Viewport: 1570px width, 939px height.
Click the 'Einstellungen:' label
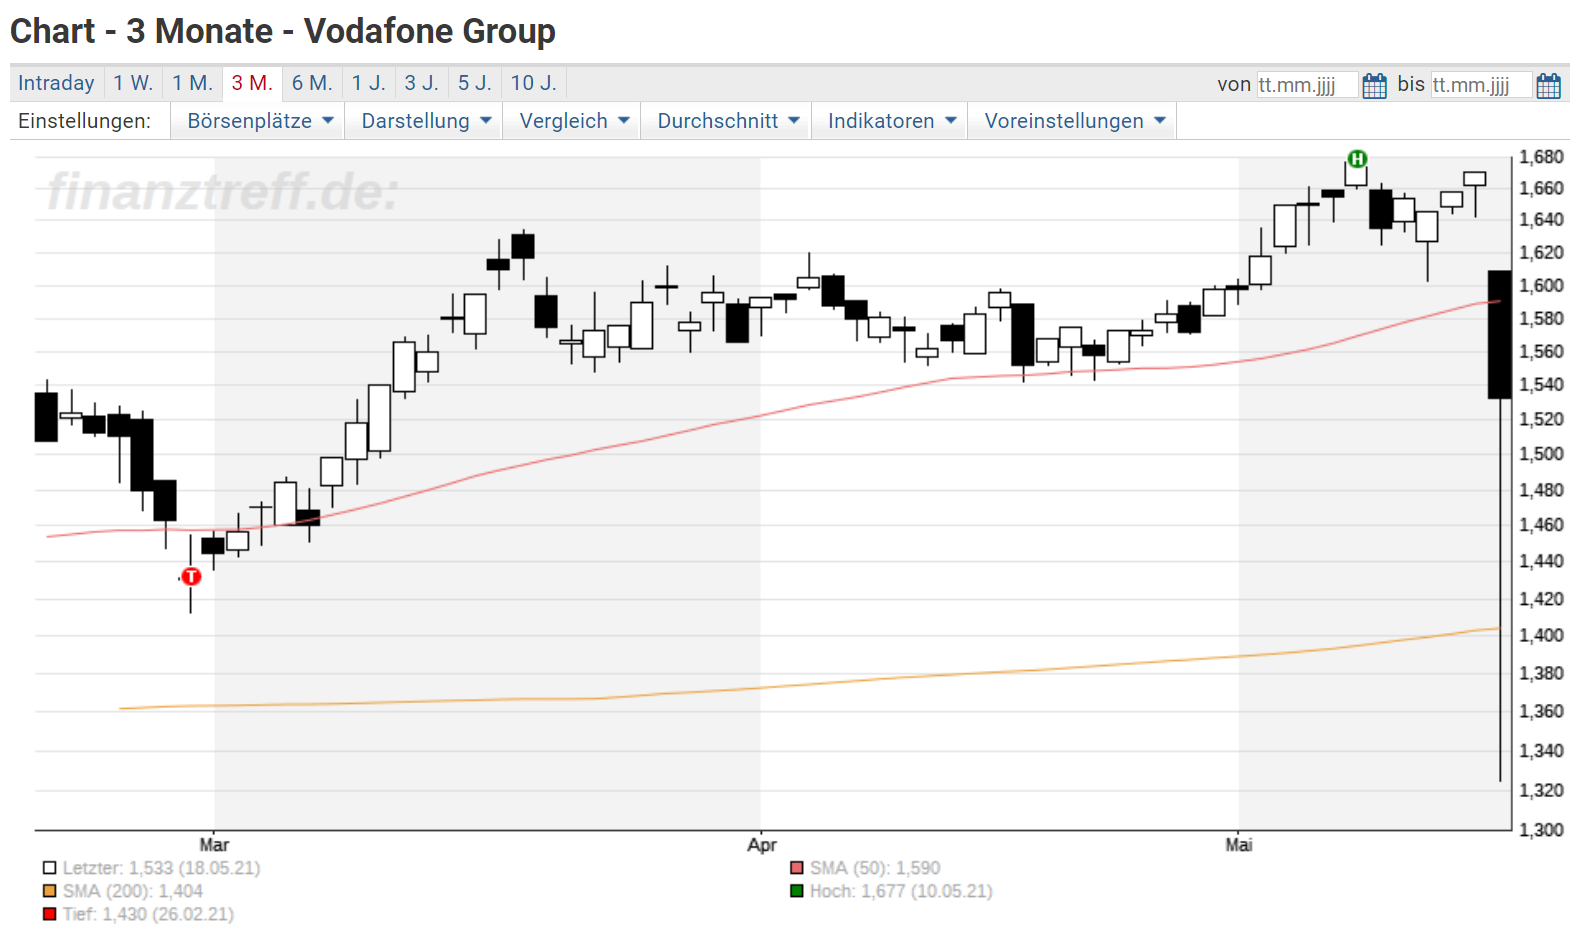point(85,121)
